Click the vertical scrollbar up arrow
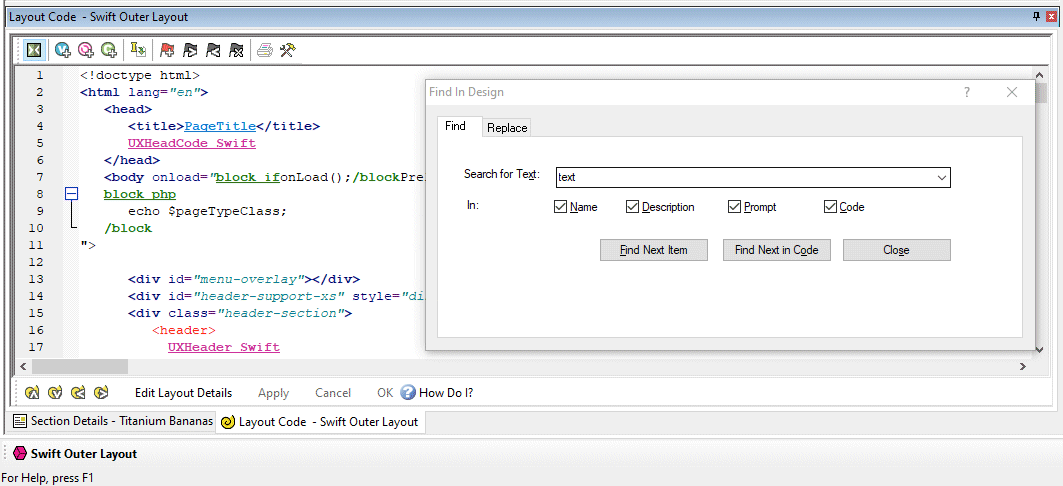Image resolution: width=1063 pixels, height=486 pixels. coord(1041,75)
